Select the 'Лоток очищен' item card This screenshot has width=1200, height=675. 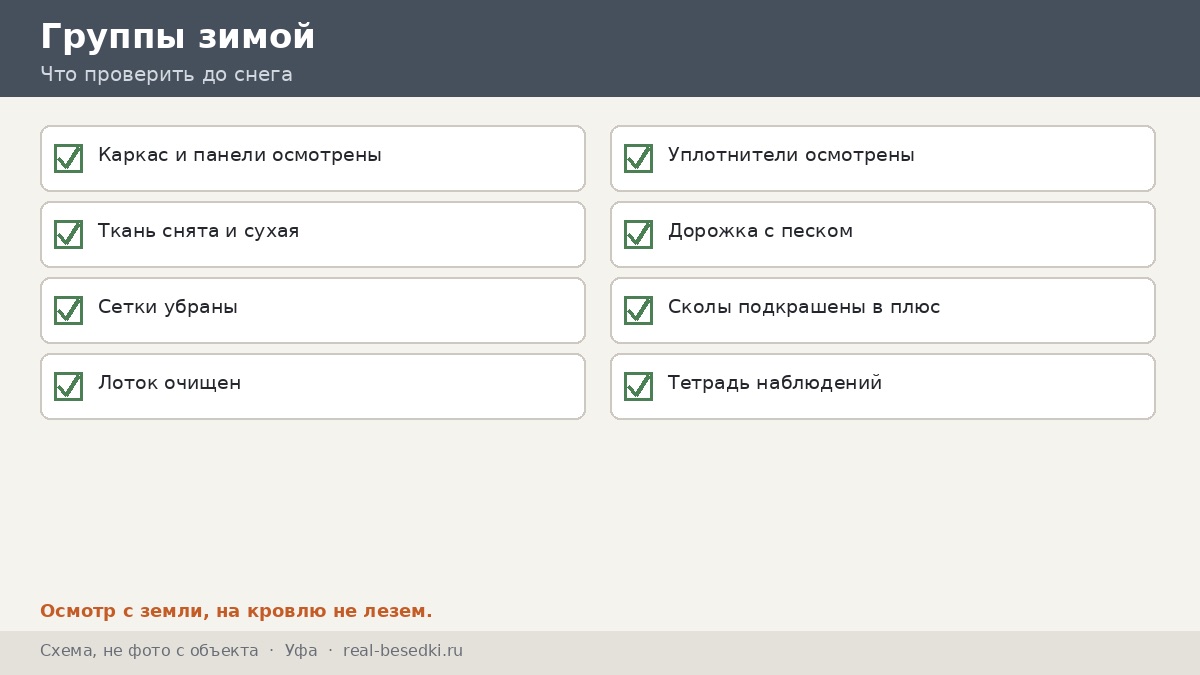click(313, 386)
